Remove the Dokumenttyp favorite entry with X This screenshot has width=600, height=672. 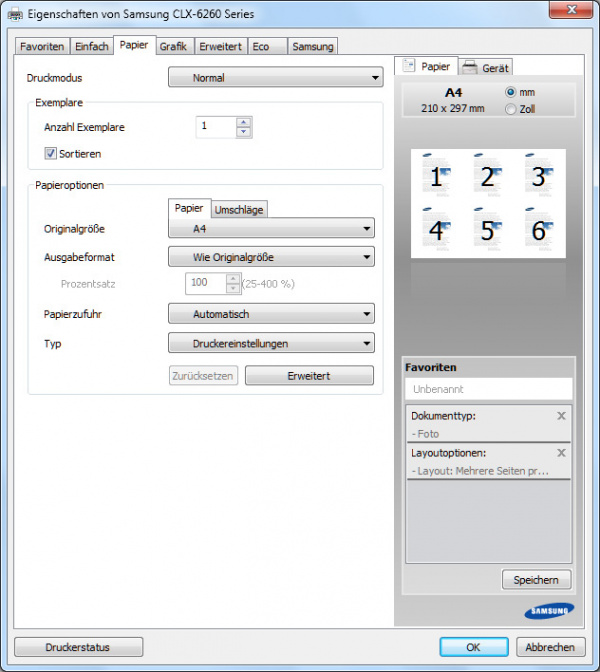pos(561,415)
